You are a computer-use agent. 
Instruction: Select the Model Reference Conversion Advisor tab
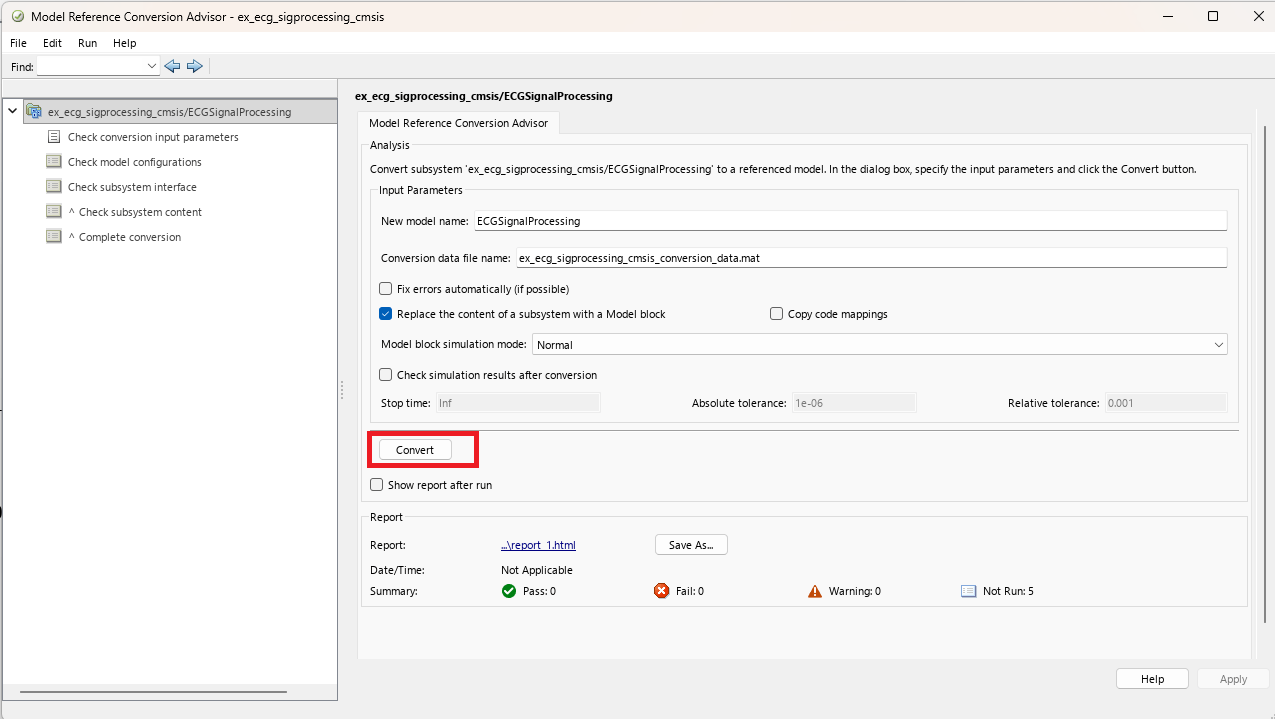pos(458,123)
